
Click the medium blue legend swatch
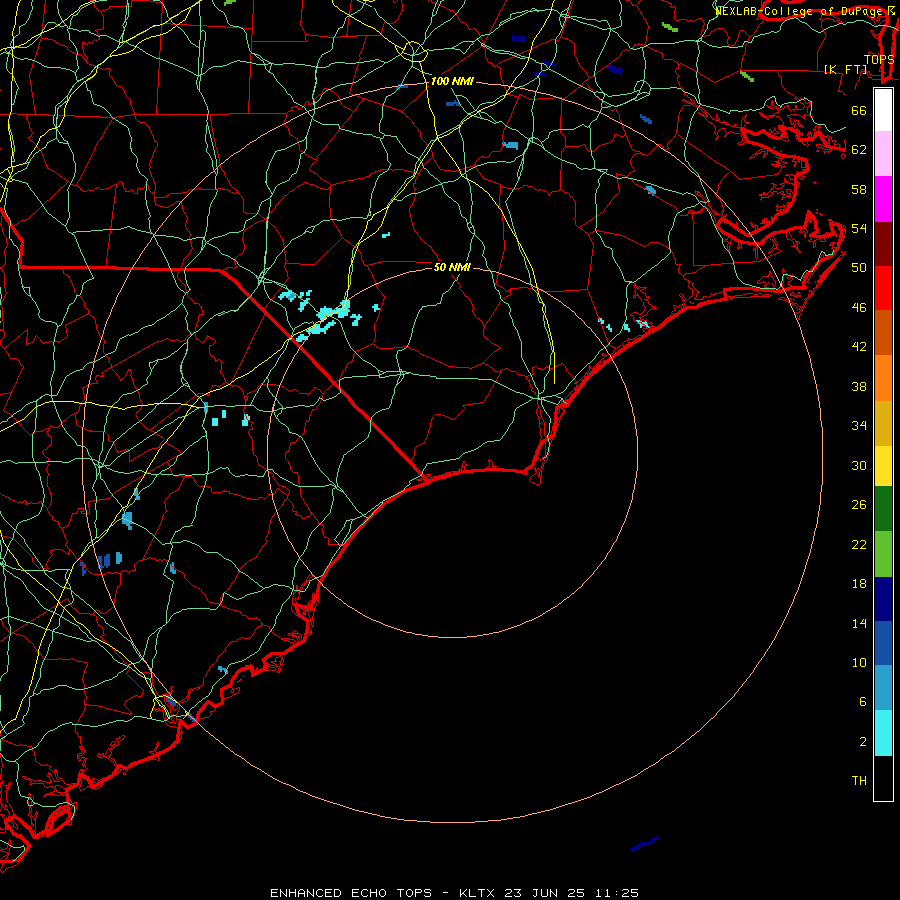883,643
